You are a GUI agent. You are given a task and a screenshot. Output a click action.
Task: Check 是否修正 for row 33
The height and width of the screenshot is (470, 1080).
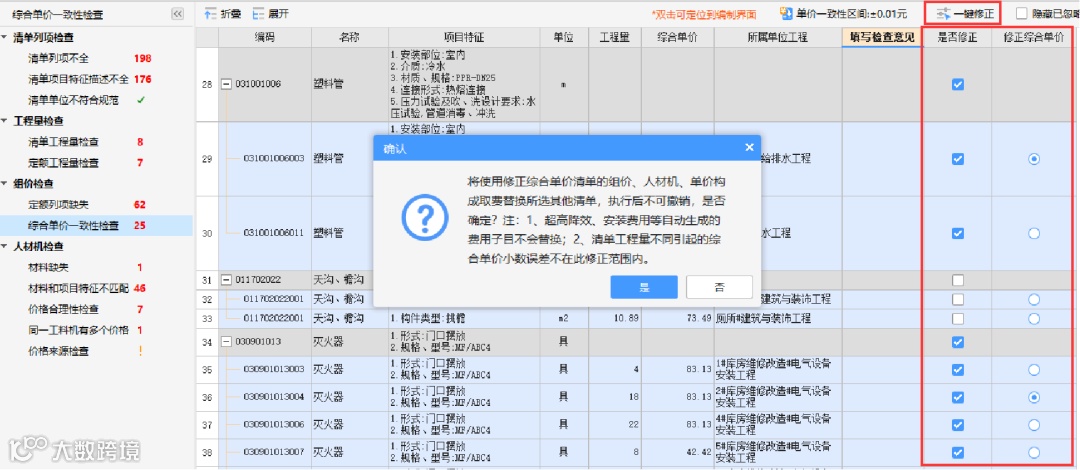957,319
